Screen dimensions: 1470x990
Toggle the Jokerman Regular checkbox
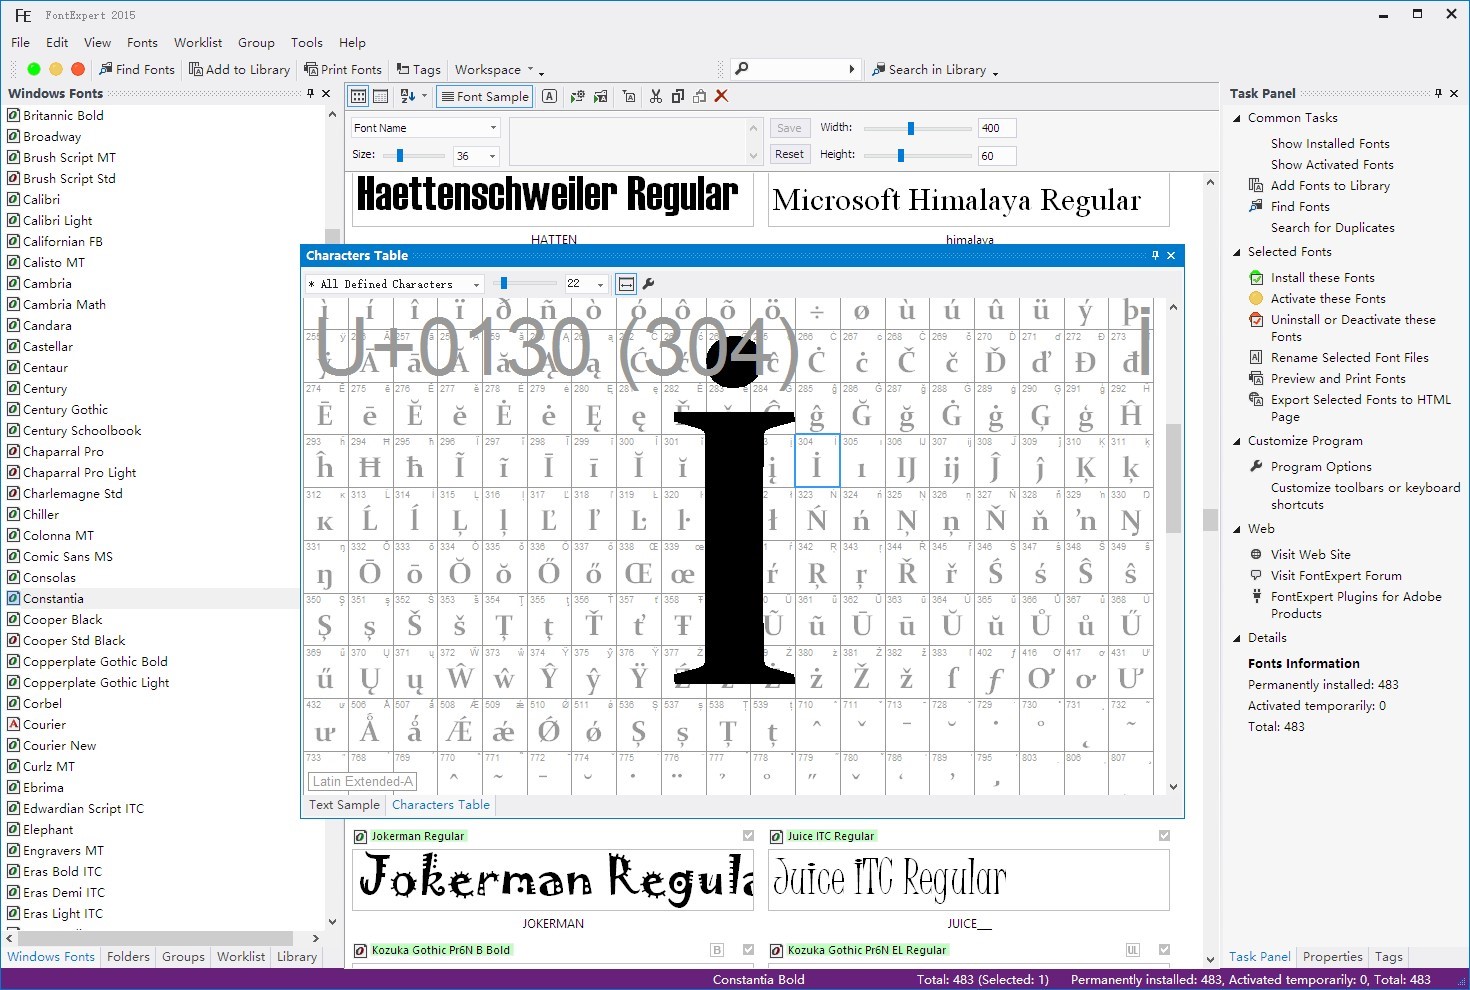coord(748,836)
